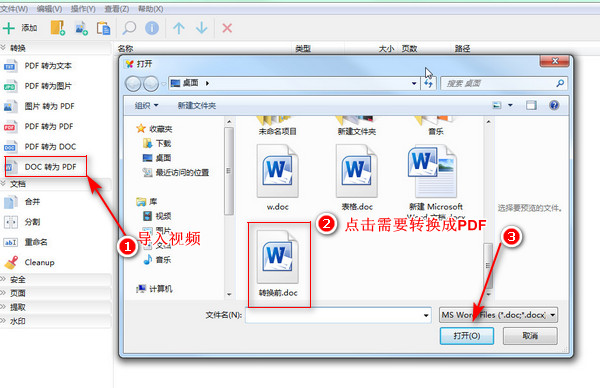Click the paste clipboard icon in toolbar
This screenshot has width=600, height=388.
(x=103, y=28)
